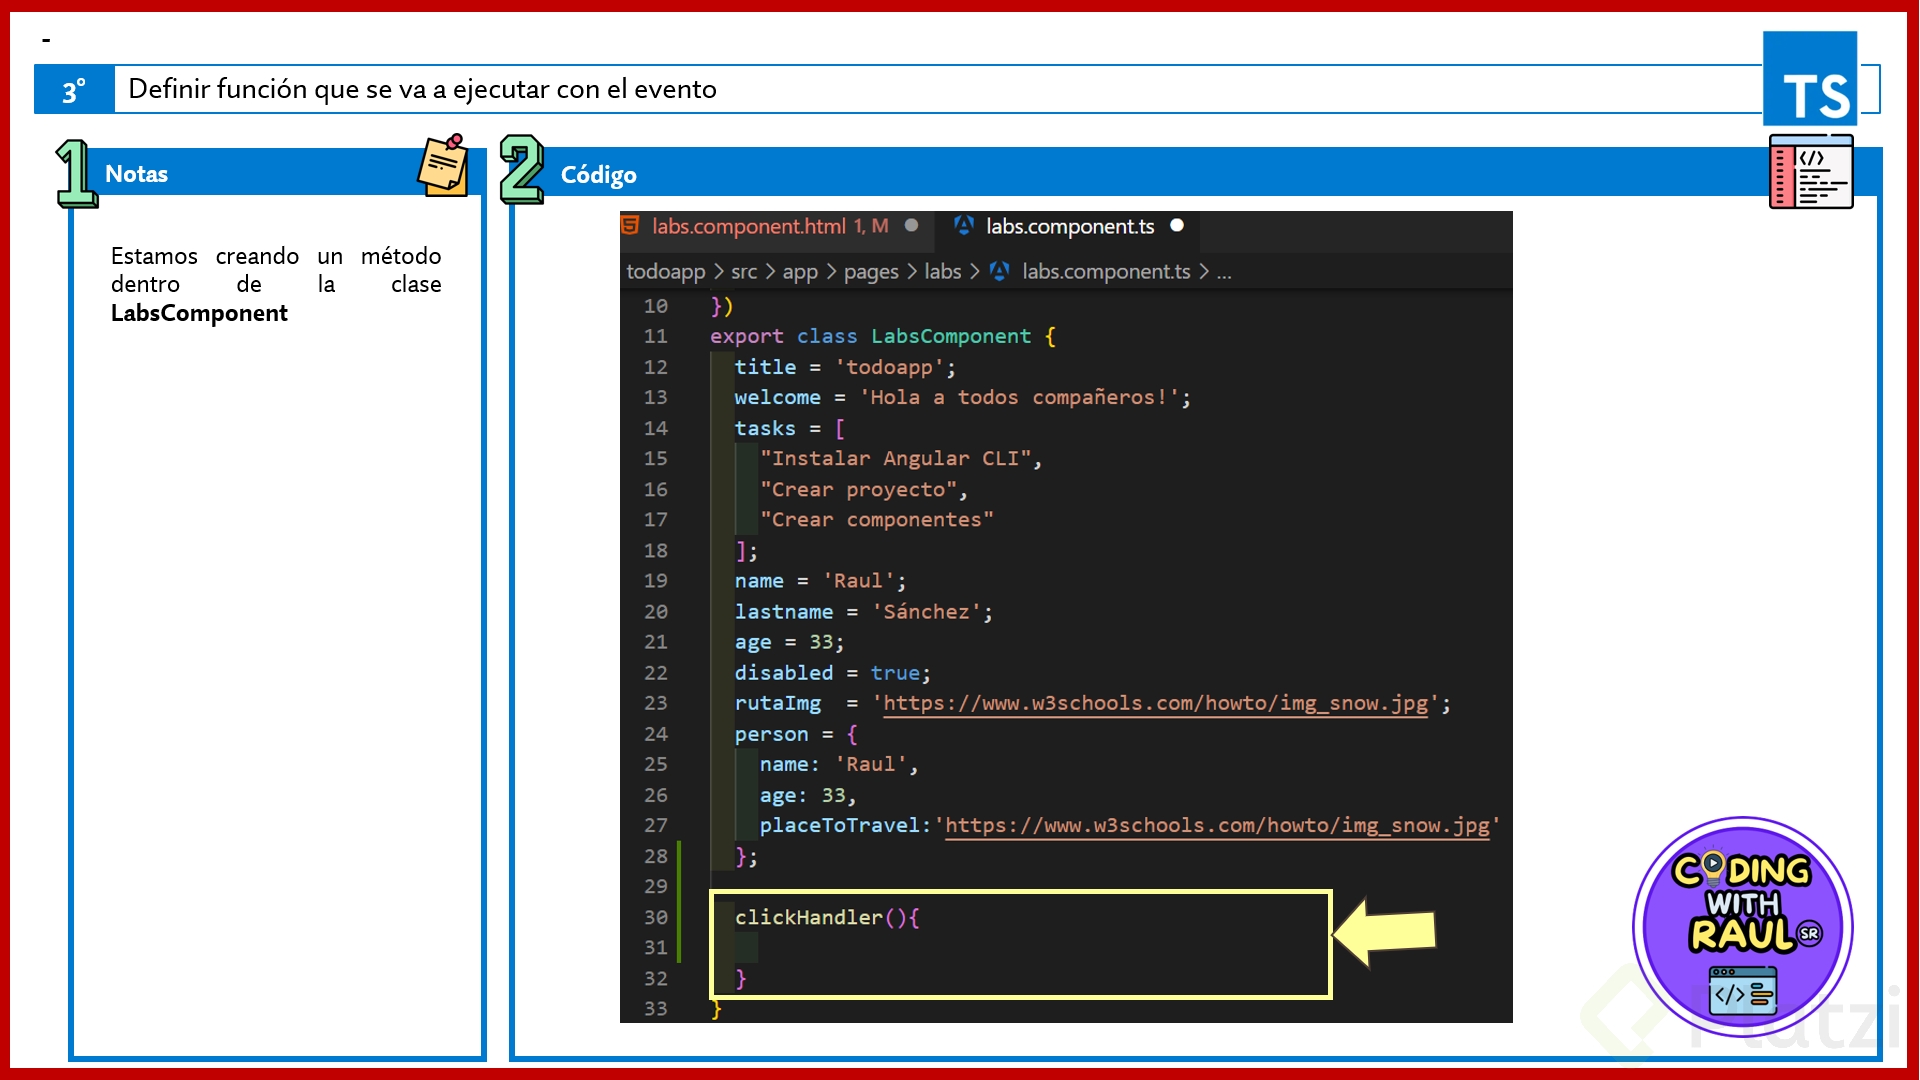Select the labs breadcrumb folder segment
Screen dimensions: 1920x1080
pos(942,272)
